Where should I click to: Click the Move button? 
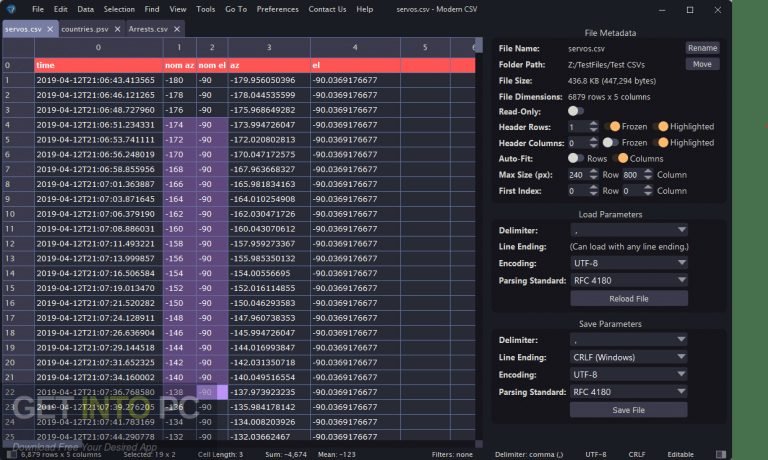702,64
